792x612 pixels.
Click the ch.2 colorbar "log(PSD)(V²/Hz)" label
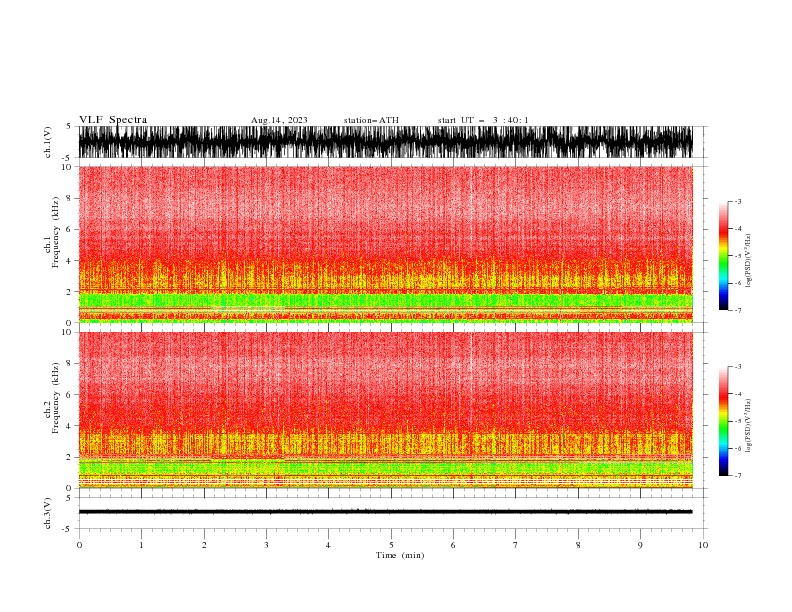click(748, 426)
